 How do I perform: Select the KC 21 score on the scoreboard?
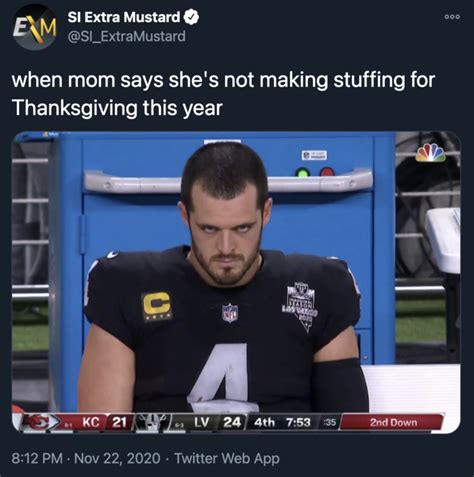pyautogui.click(x=103, y=423)
